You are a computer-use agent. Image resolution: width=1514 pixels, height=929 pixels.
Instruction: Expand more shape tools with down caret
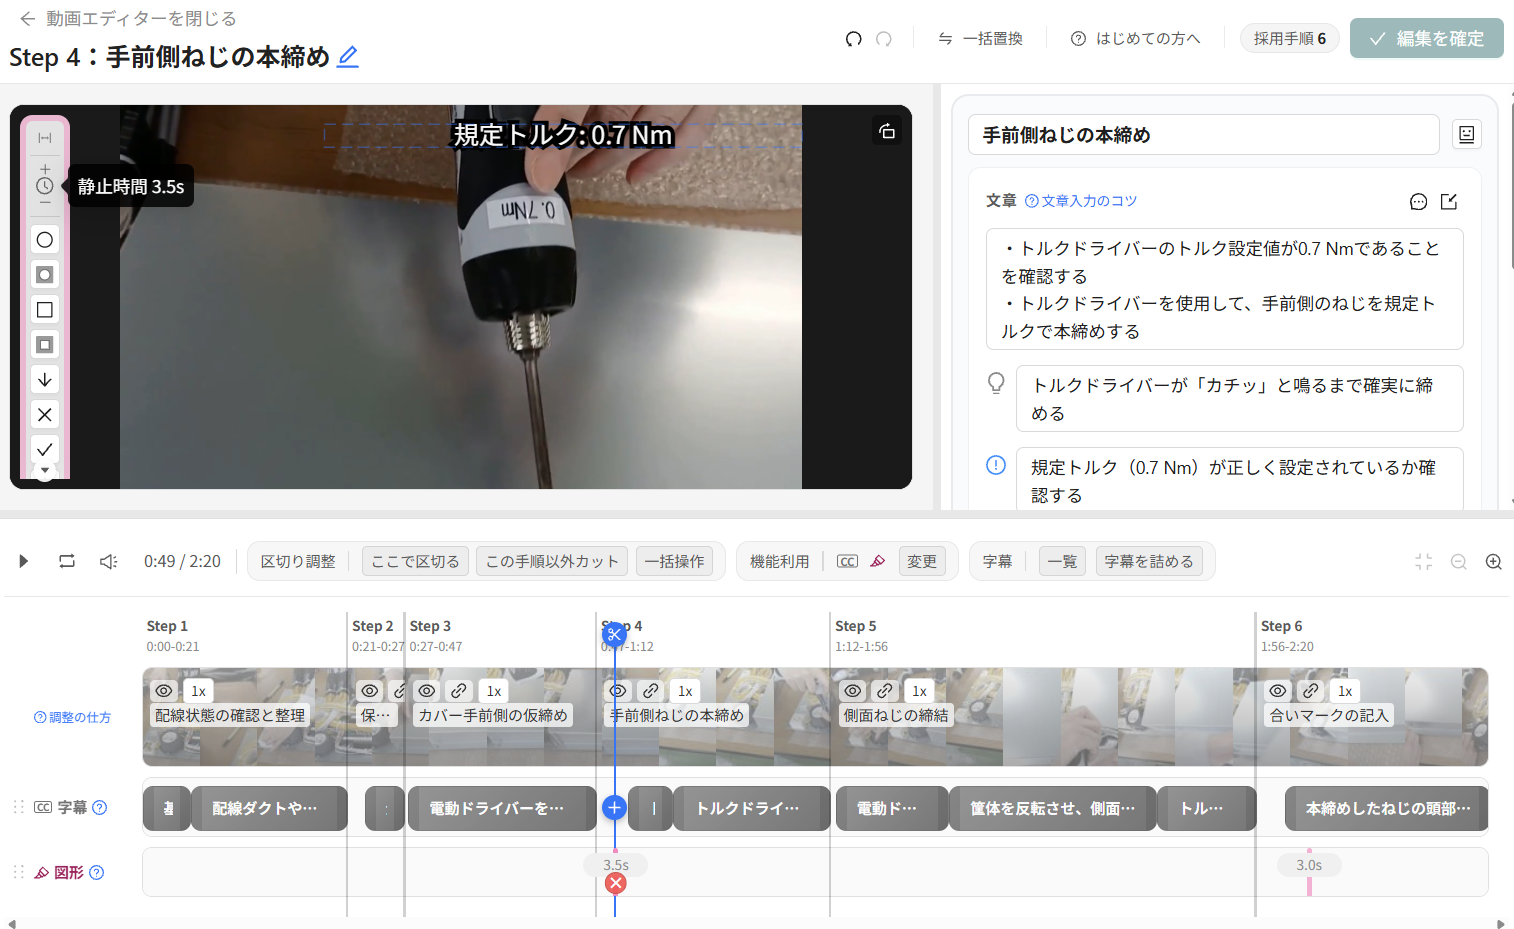click(45, 471)
